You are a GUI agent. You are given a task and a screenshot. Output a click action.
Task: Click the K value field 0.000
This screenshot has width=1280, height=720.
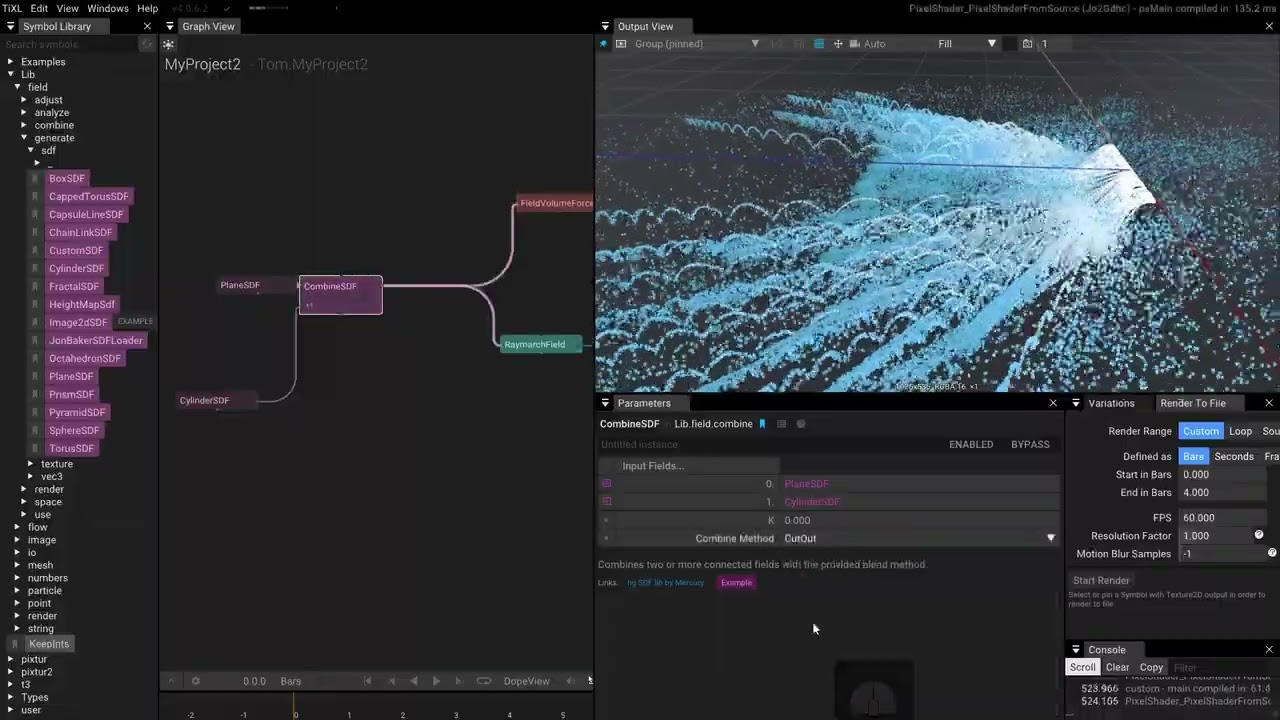(x=920, y=520)
